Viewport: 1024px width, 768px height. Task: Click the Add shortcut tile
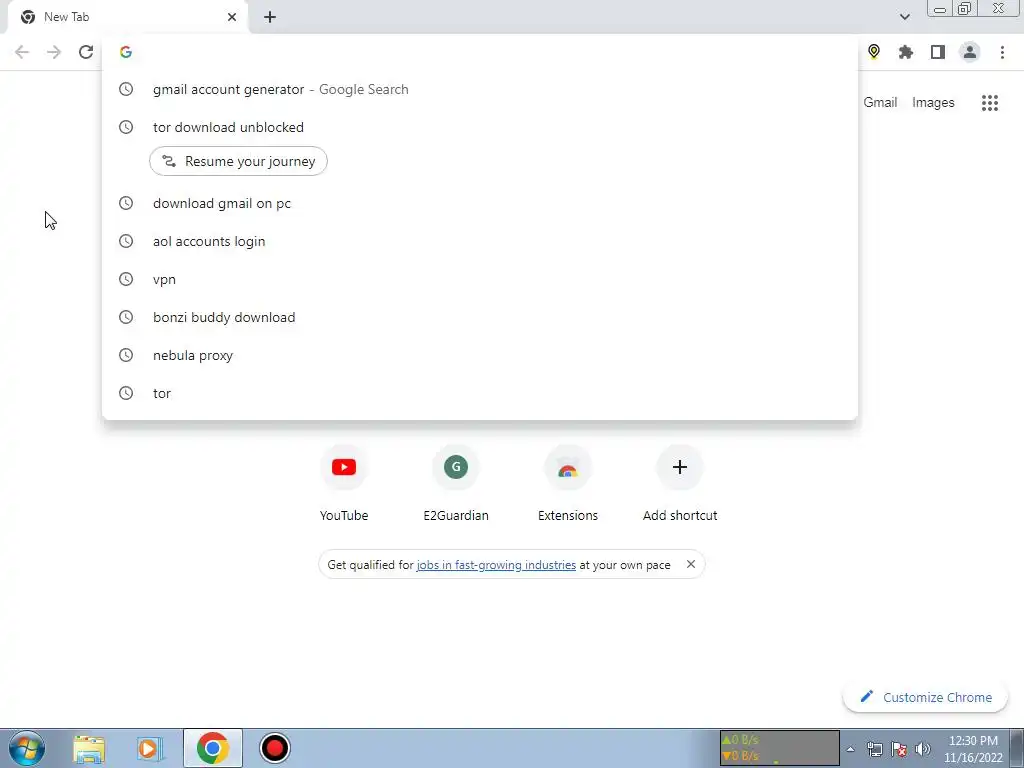coord(680,483)
